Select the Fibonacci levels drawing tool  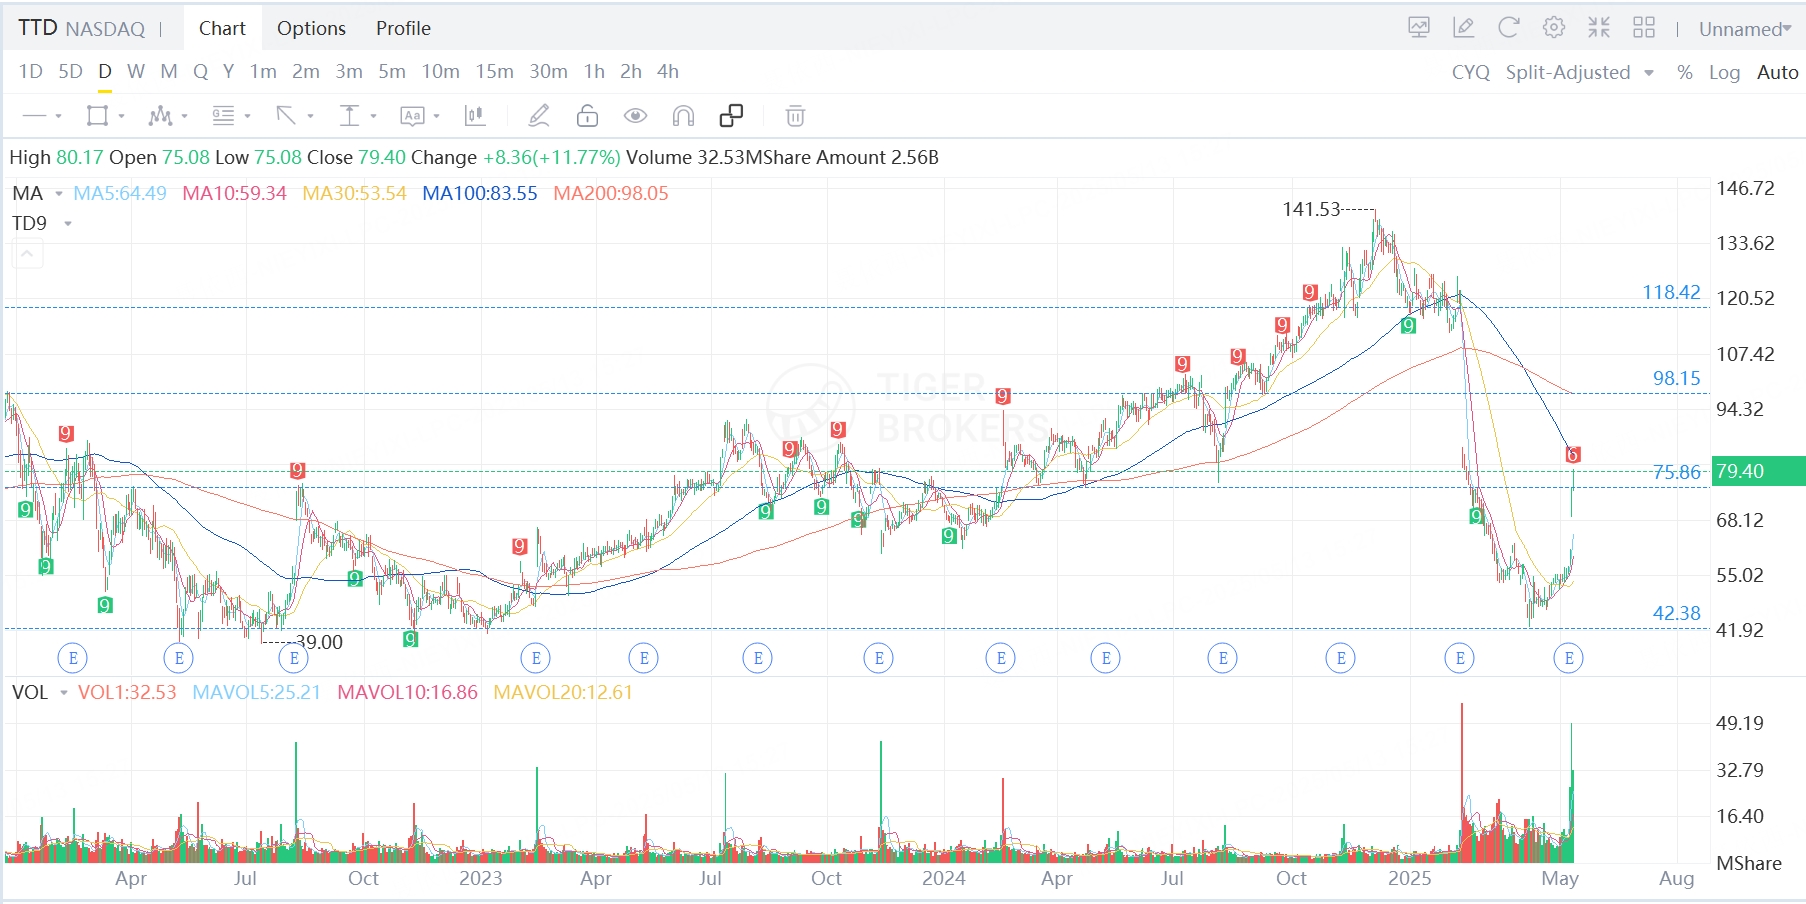click(223, 116)
